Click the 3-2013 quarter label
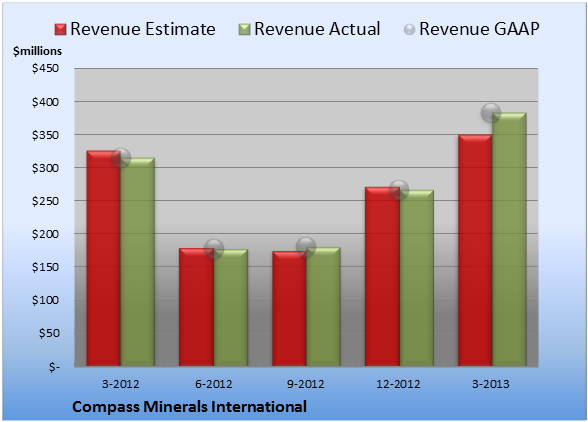588x422 pixels. pyautogui.click(x=490, y=384)
